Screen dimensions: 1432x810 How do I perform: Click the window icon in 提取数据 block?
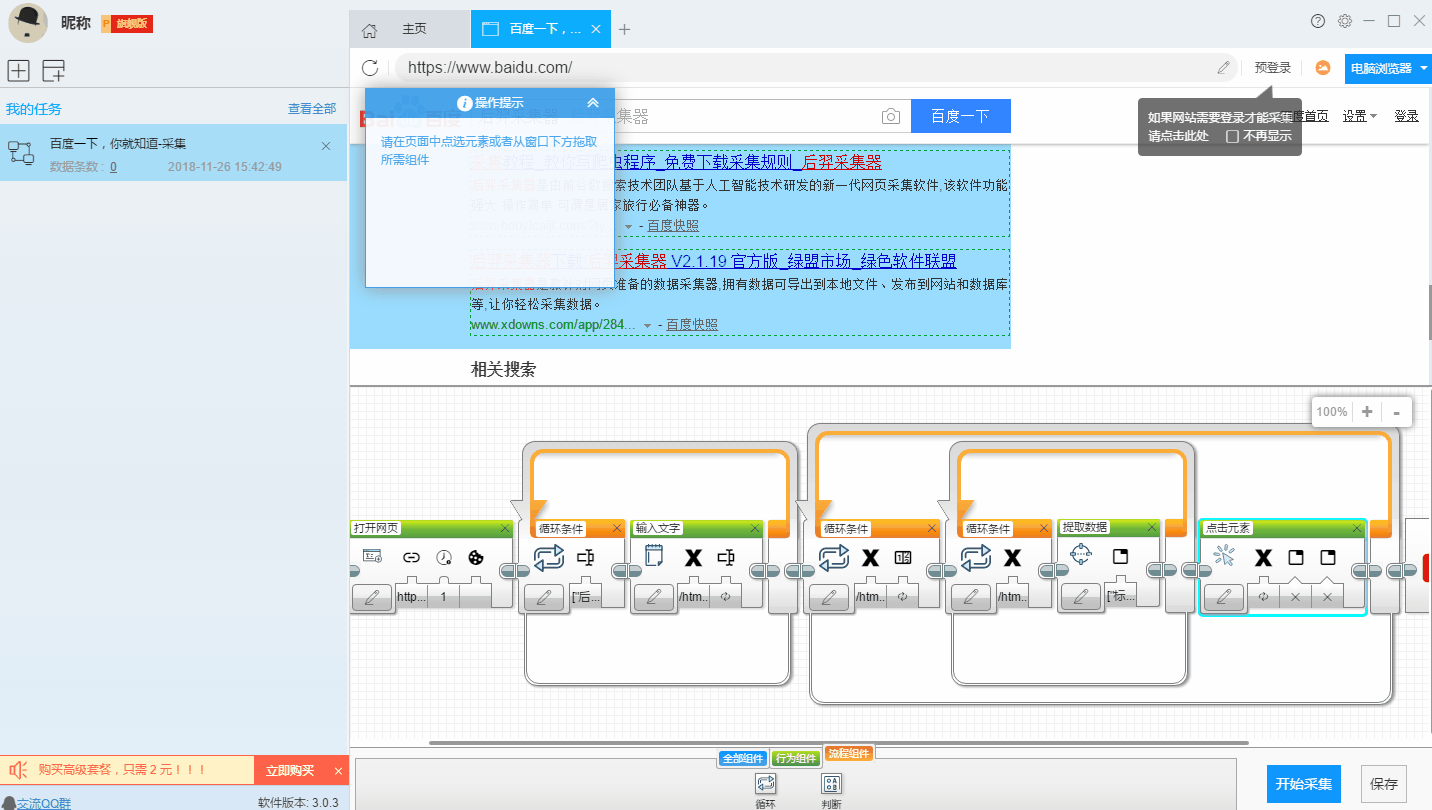1121,555
